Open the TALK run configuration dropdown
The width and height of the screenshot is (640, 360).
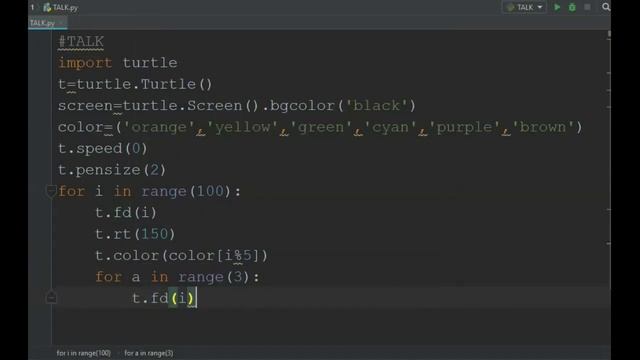[524, 7]
